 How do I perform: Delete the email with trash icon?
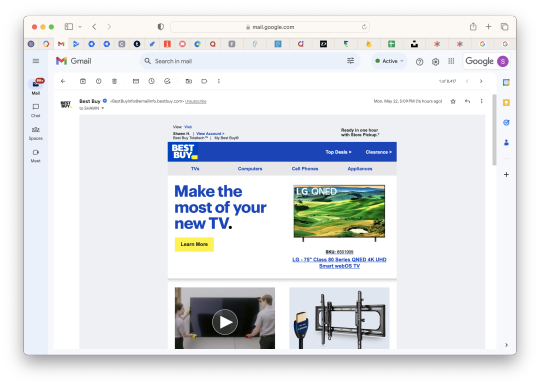point(114,81)
